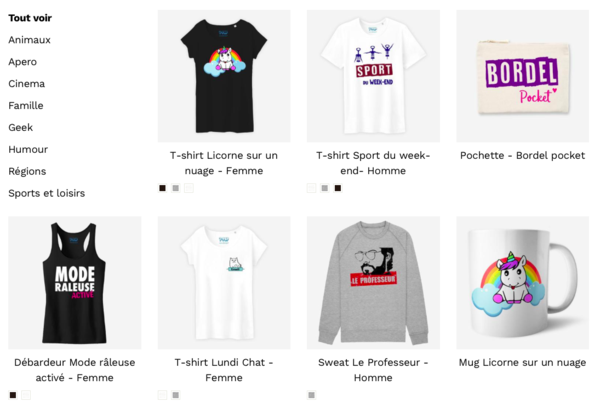Viewport: 600px width, 414px height.
Task: Choose grey swatch for Licorne t-shirt
Action: click(x=176, y=188)
